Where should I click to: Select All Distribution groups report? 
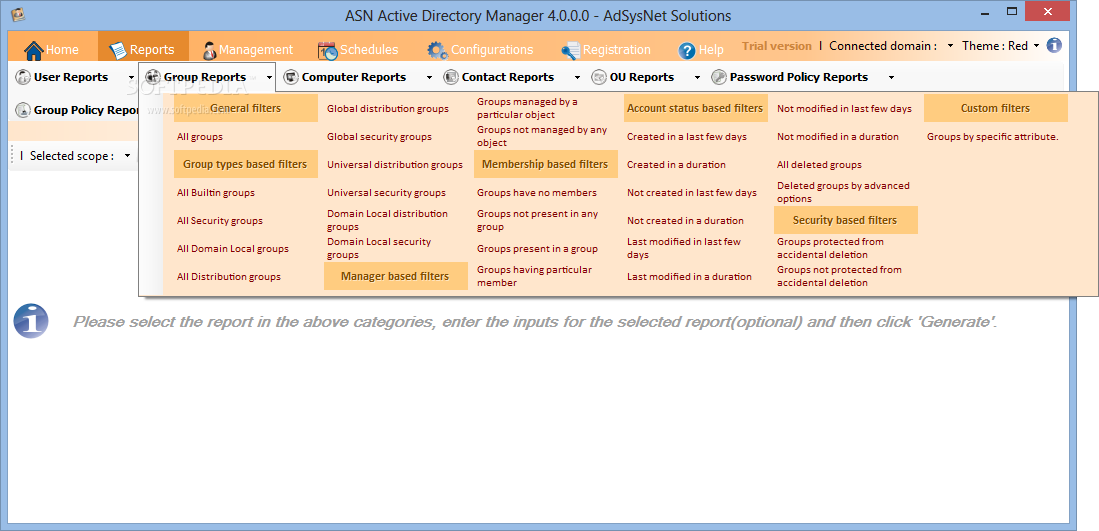coord(228,277)
